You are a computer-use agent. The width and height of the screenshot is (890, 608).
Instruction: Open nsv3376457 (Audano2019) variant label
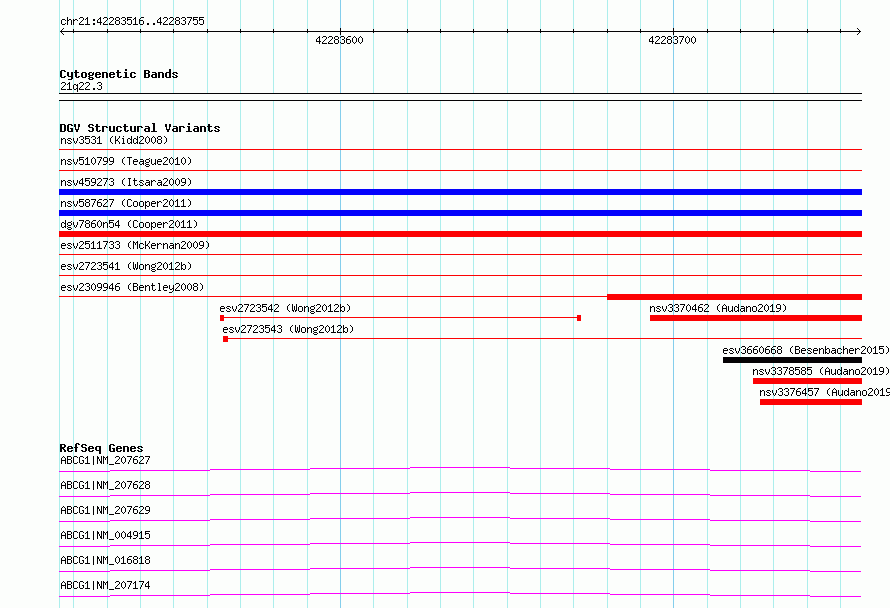825,392
